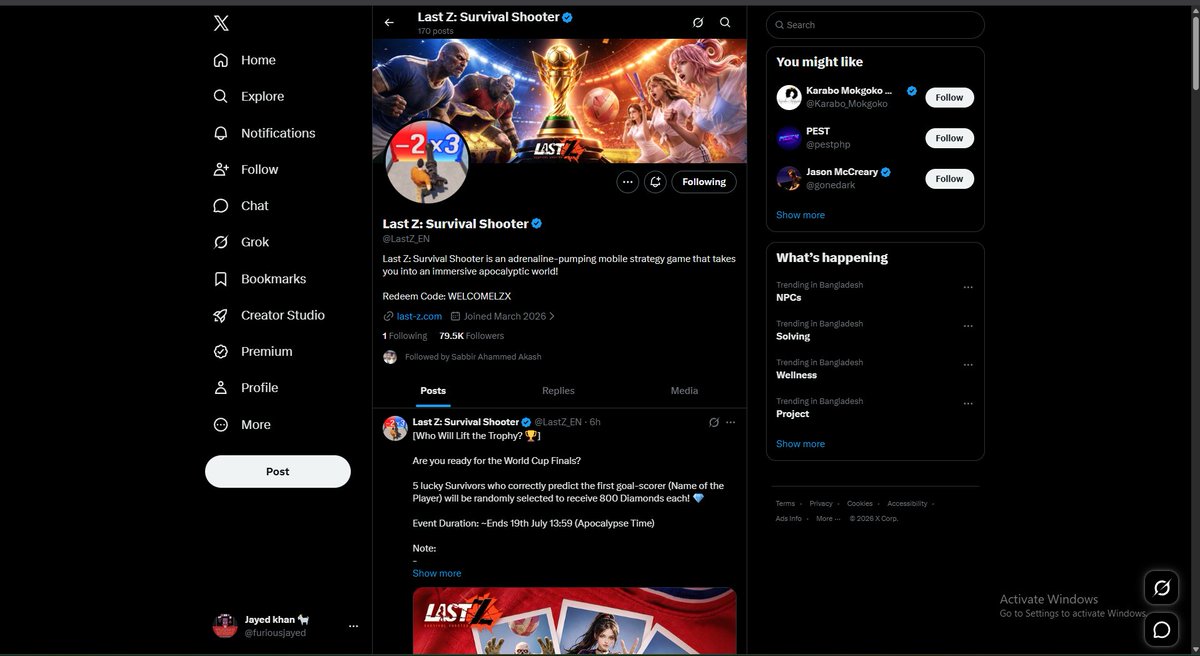Image resolution: width=1200 pixels, height=656 pixels.
Task: Open the Privacy footer link
Action: pos(821,504)
